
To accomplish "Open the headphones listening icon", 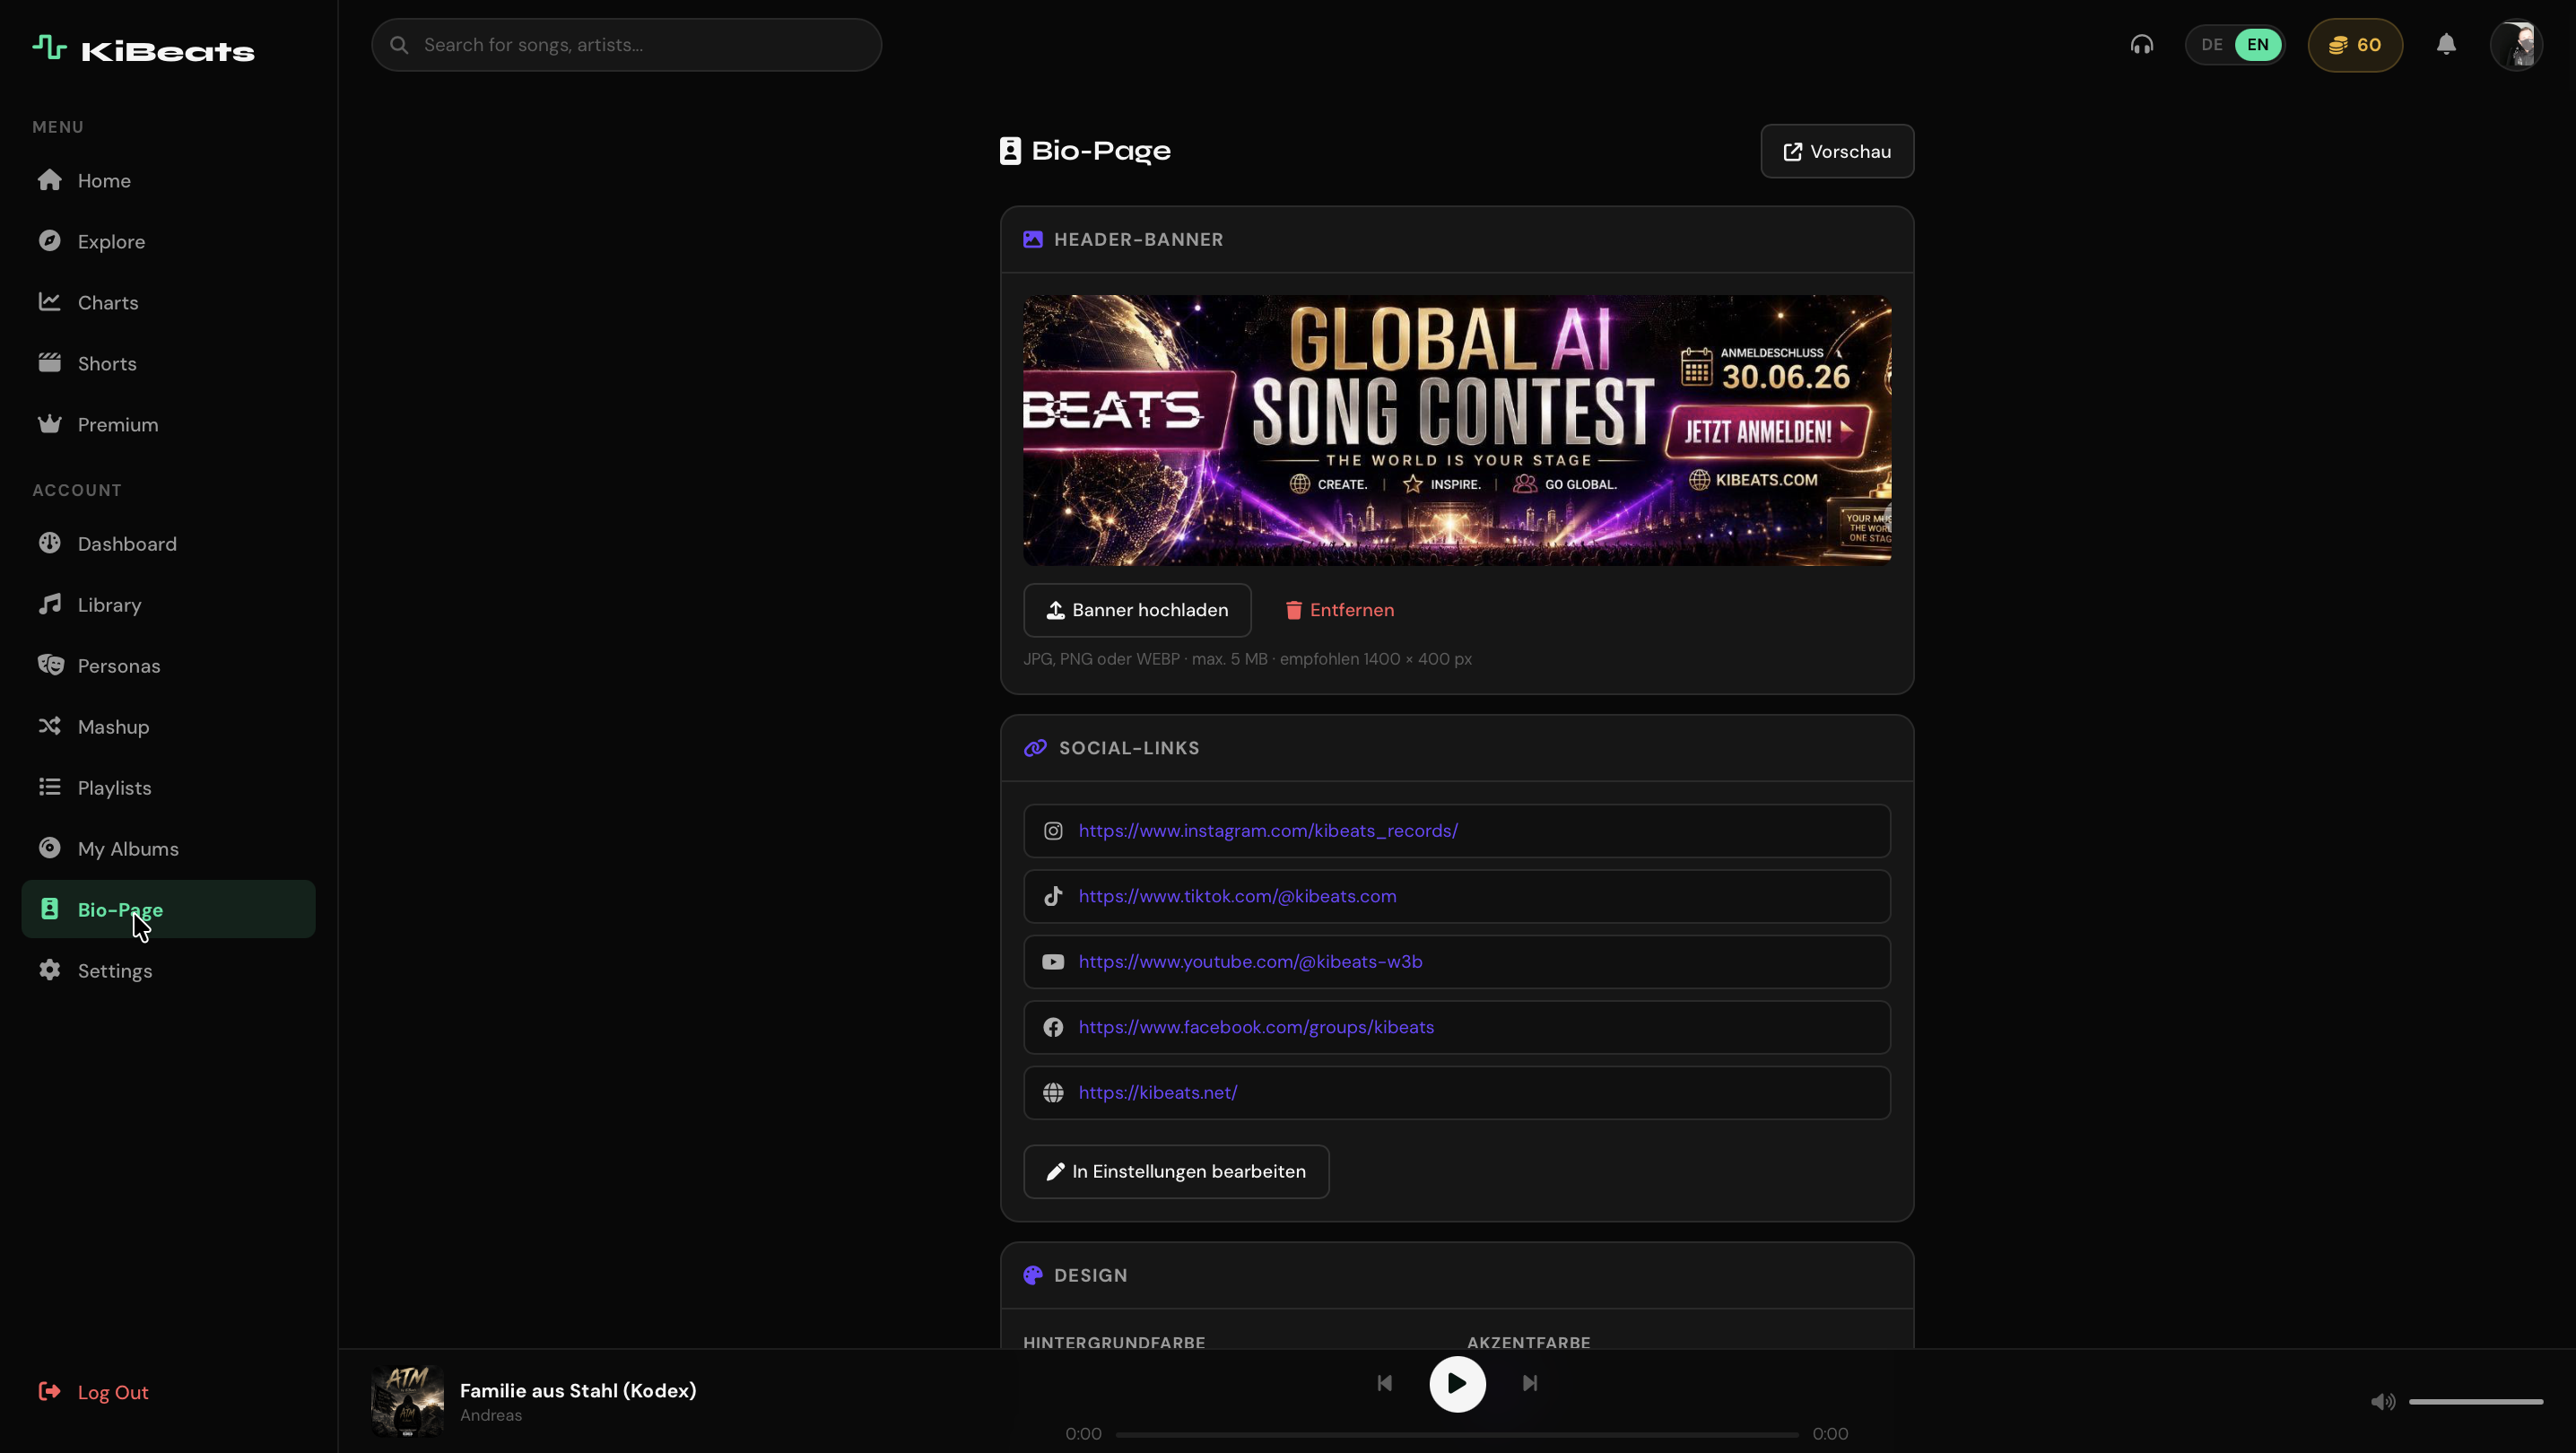I will point(2141,45).
